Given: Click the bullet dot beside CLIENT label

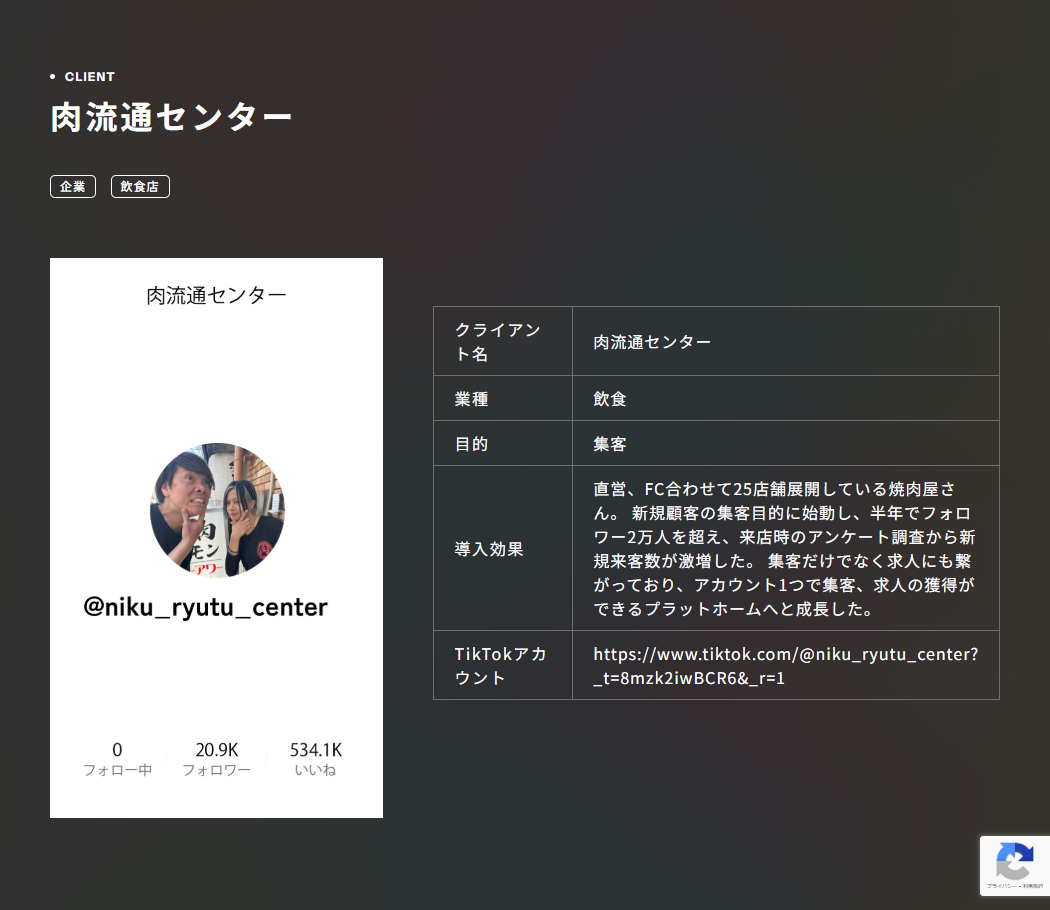Looking at the screenshot, I should pos(52,76).
